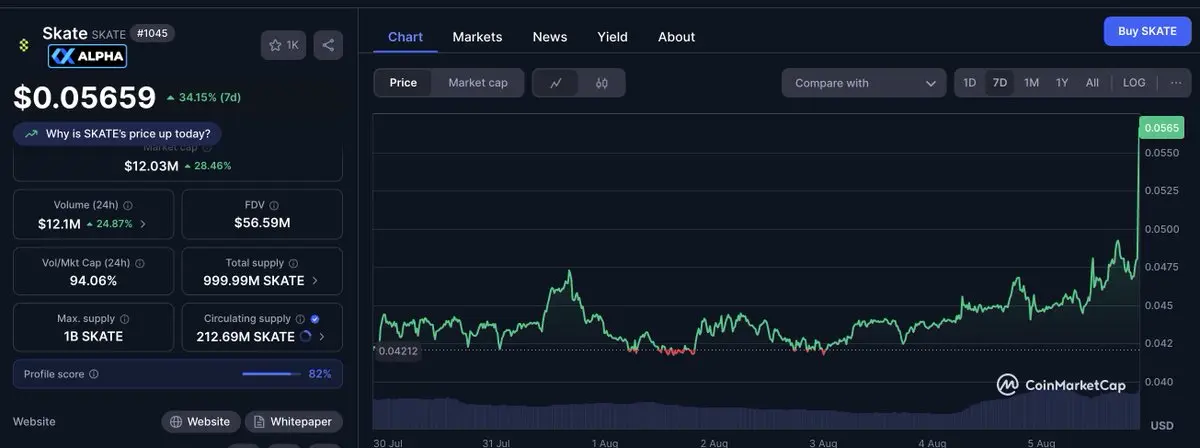
Task: Set chart range to 7D
Action: pos(999,83)
